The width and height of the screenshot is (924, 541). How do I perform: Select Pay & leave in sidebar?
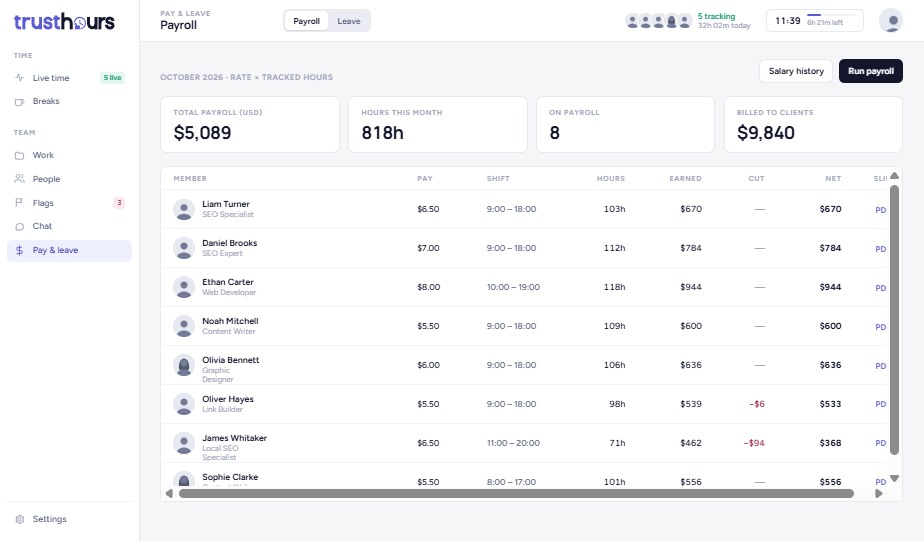click(70, 250)
